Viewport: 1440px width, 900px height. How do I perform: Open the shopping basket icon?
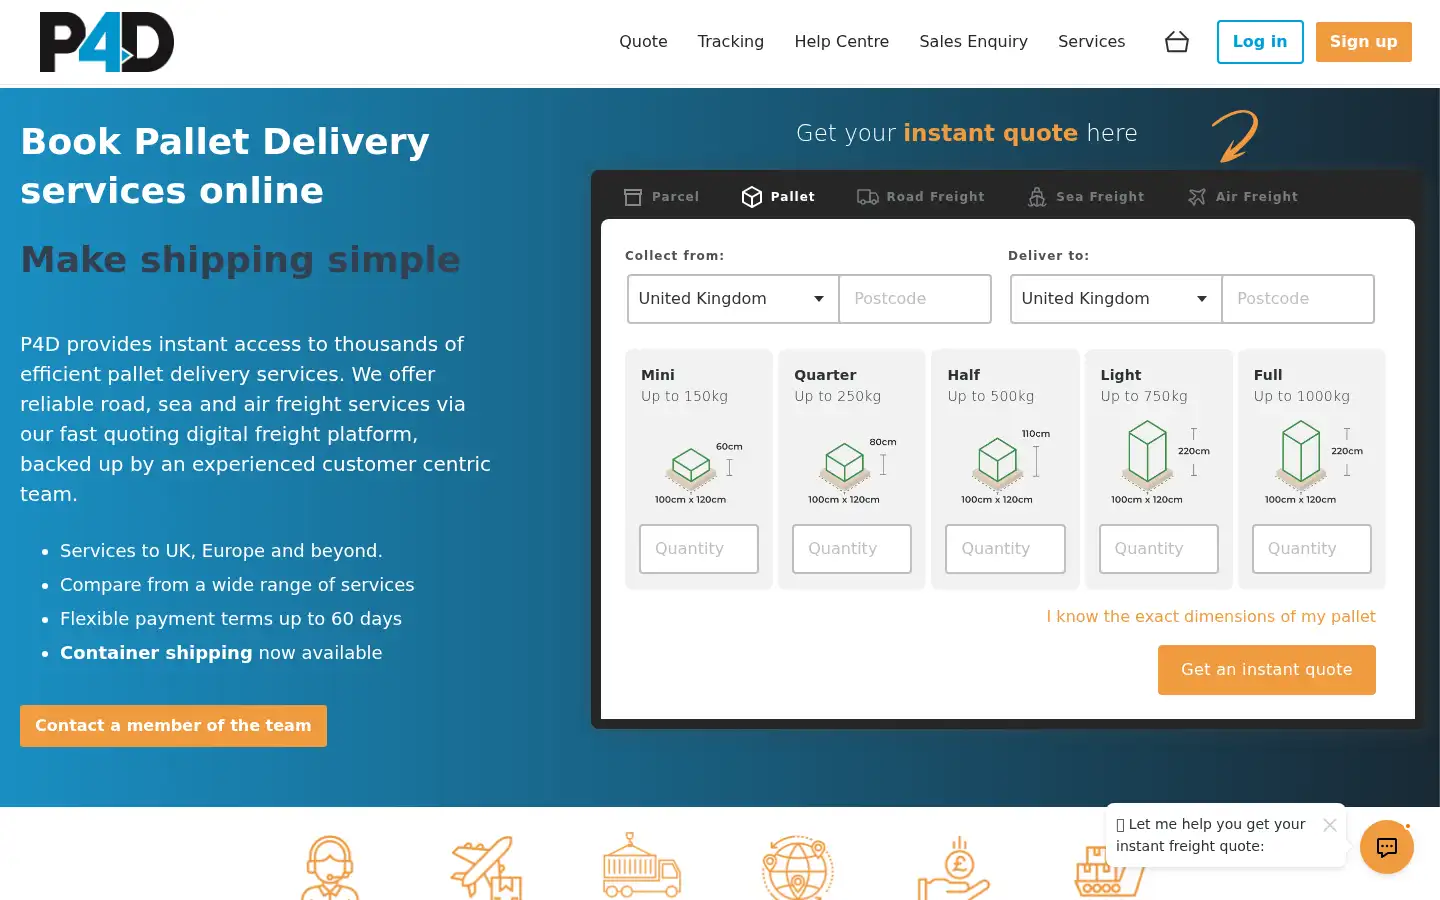point(1177,42)
